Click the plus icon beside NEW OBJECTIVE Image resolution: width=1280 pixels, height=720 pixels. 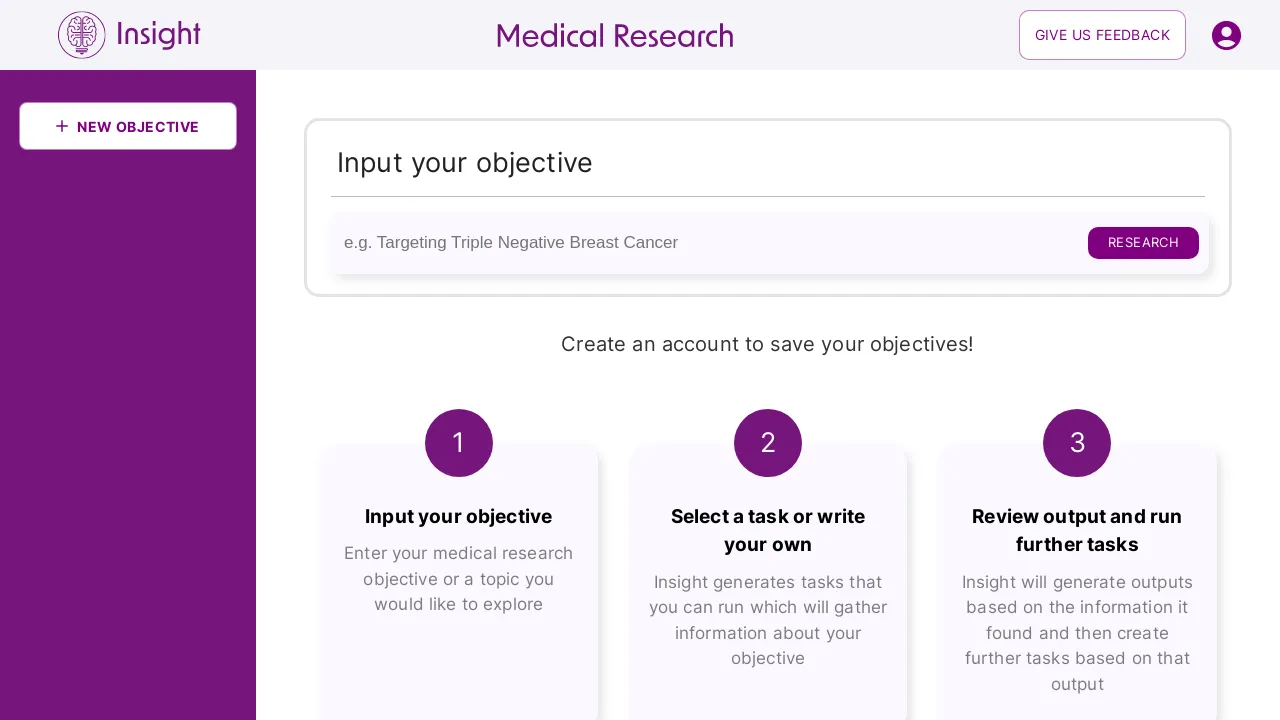(61, 126)
